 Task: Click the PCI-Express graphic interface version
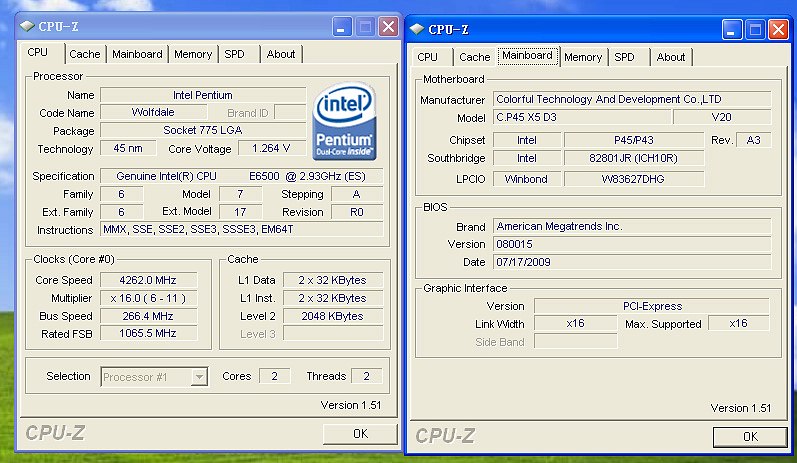pos(652,306)
